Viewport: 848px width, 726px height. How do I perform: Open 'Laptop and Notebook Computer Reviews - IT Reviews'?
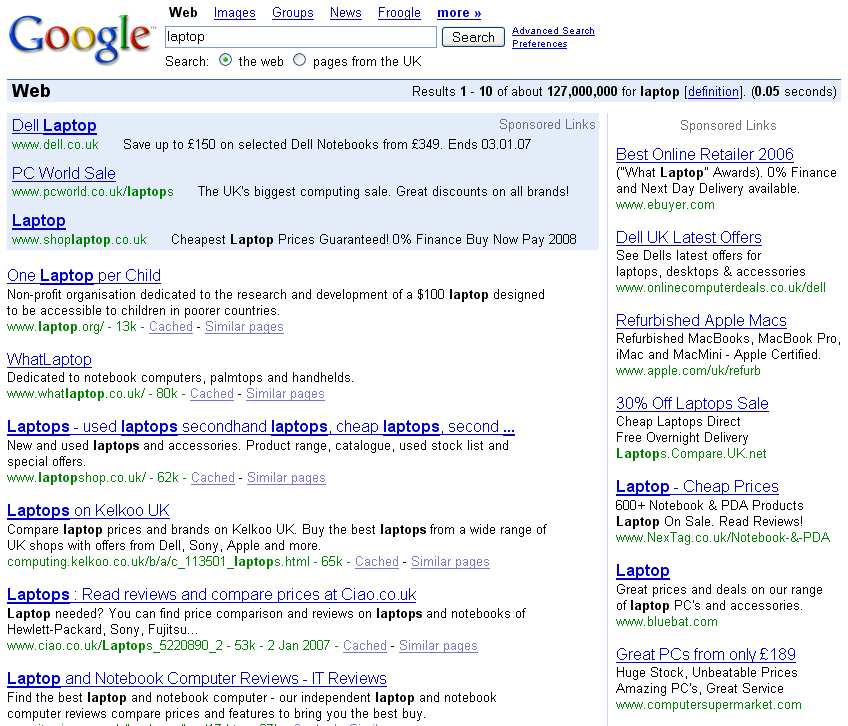point(197,678)
